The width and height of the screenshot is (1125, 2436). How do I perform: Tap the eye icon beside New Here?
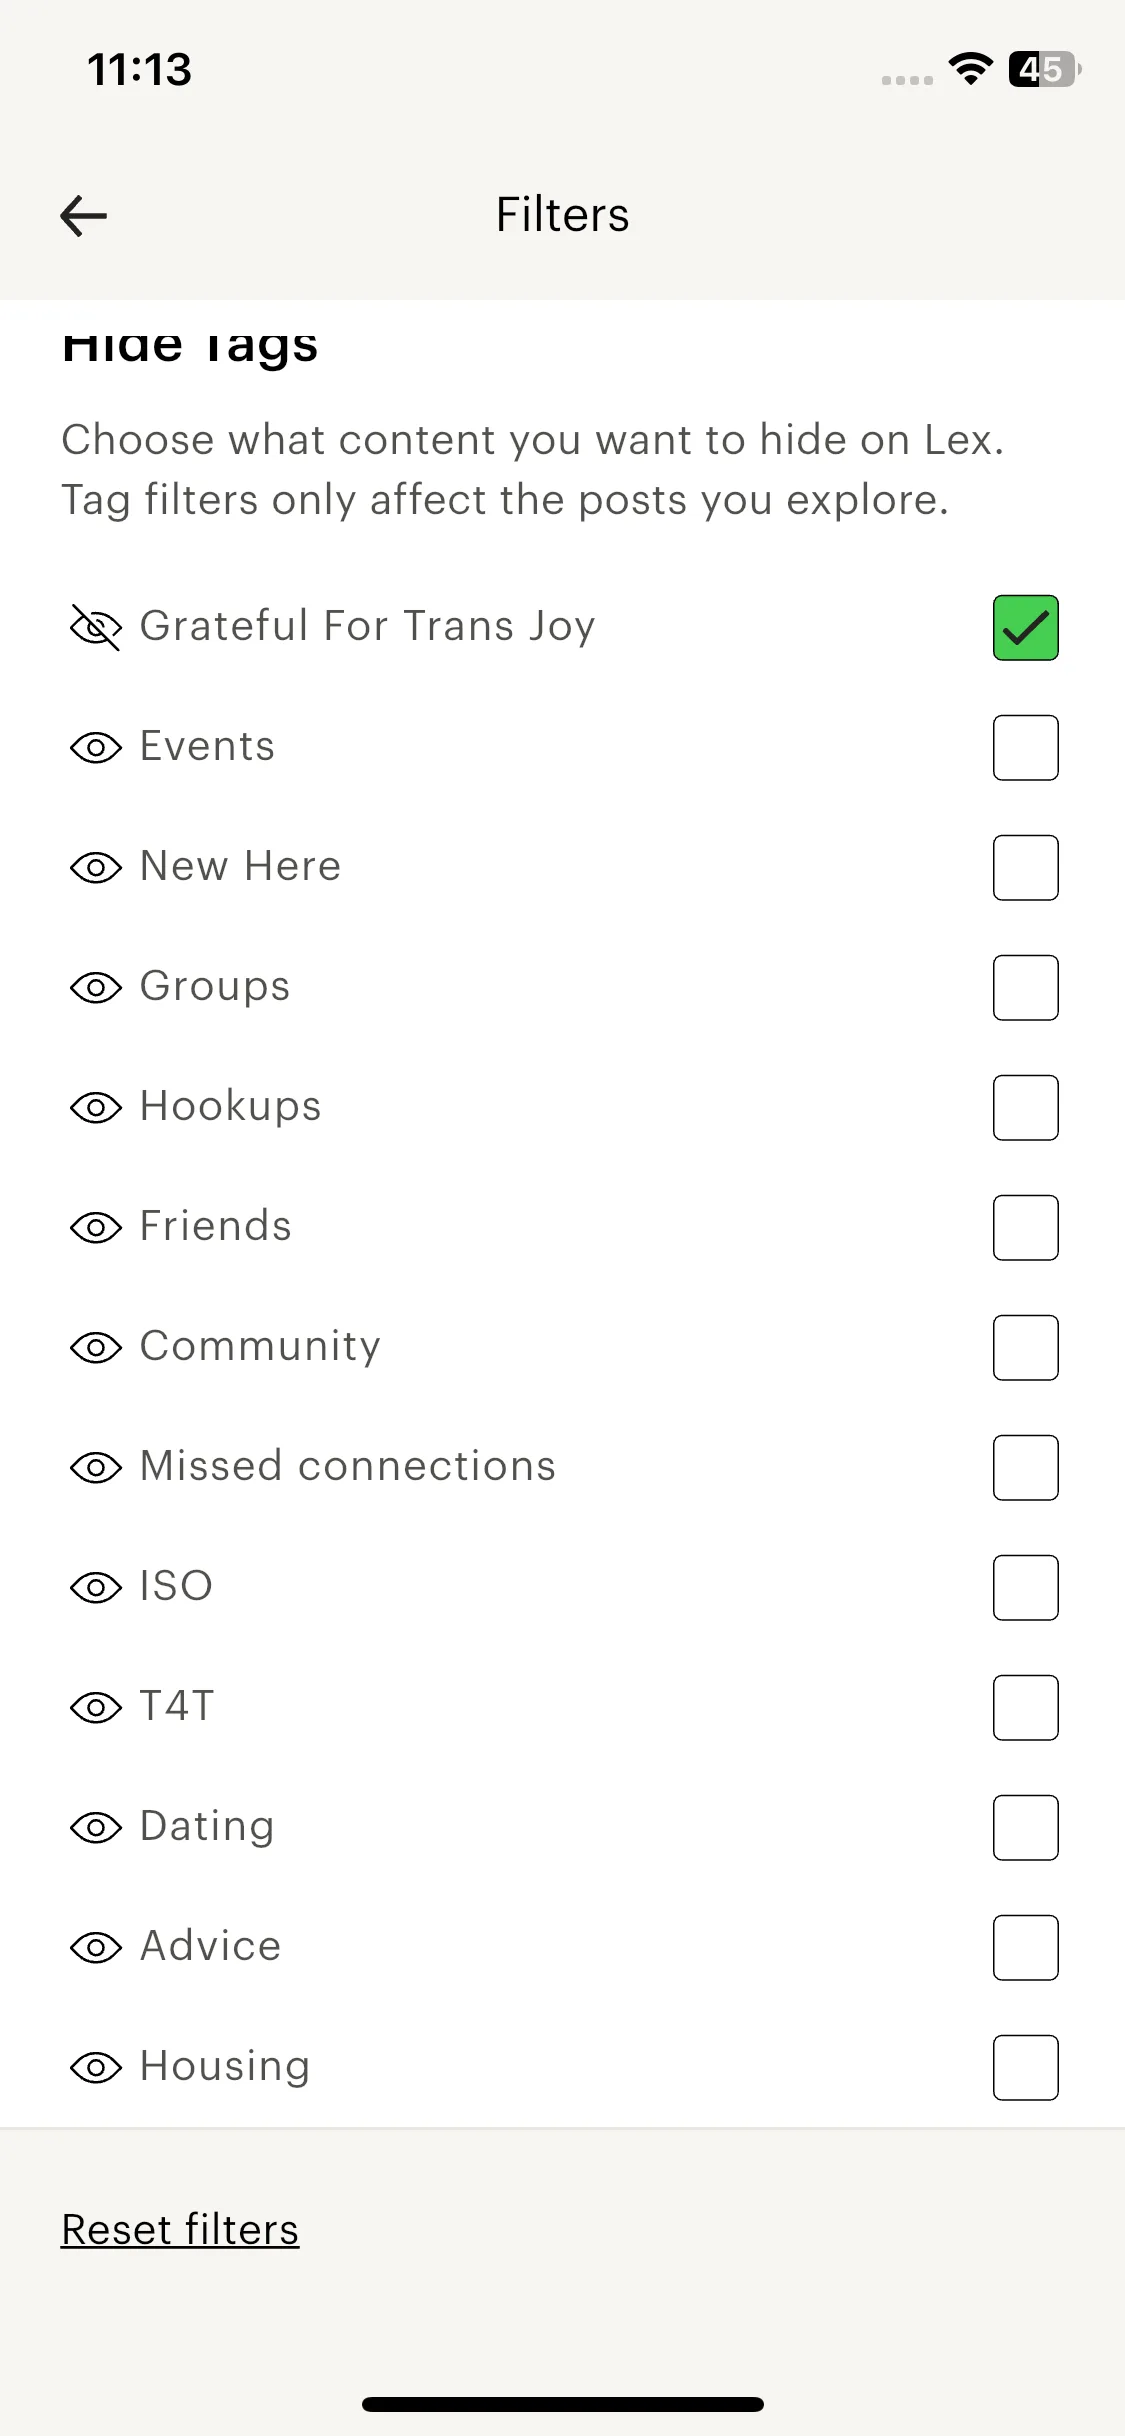(96, 867)
